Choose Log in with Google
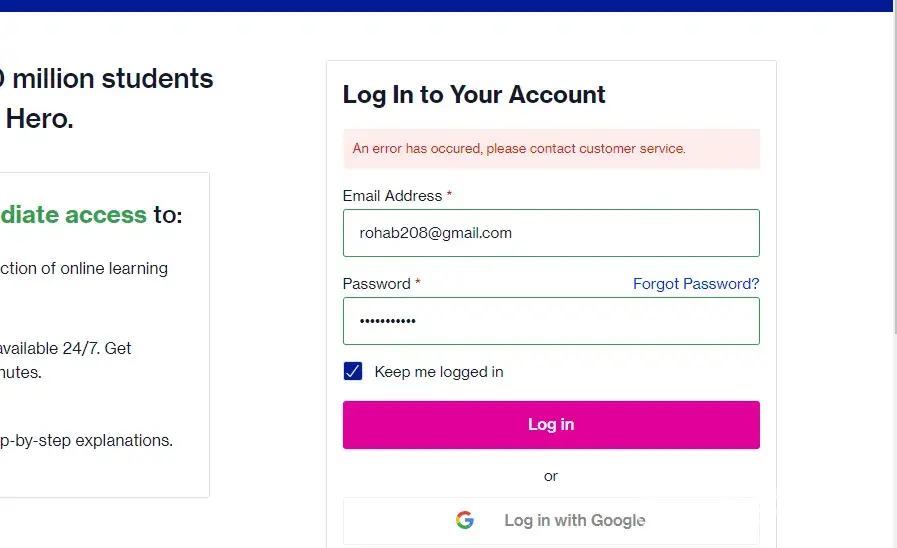Screen dimensions: 897x548 pos(551,520)
